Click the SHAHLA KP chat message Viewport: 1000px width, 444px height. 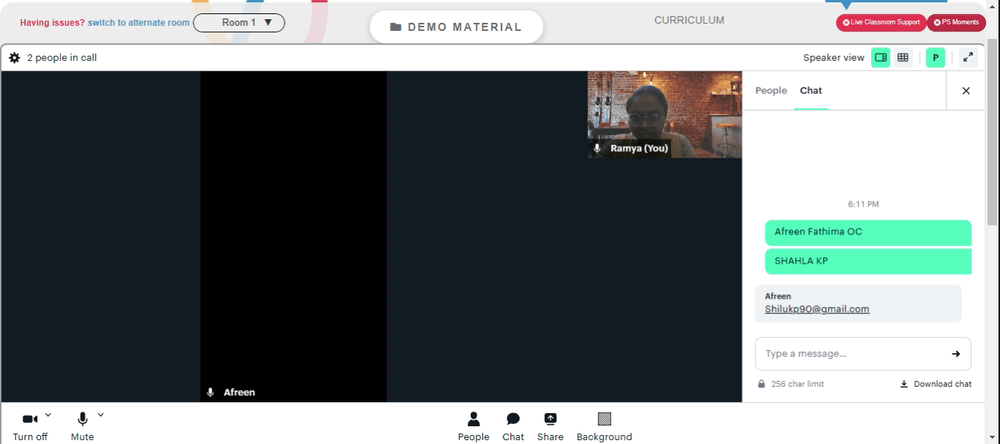pos(868,261)
